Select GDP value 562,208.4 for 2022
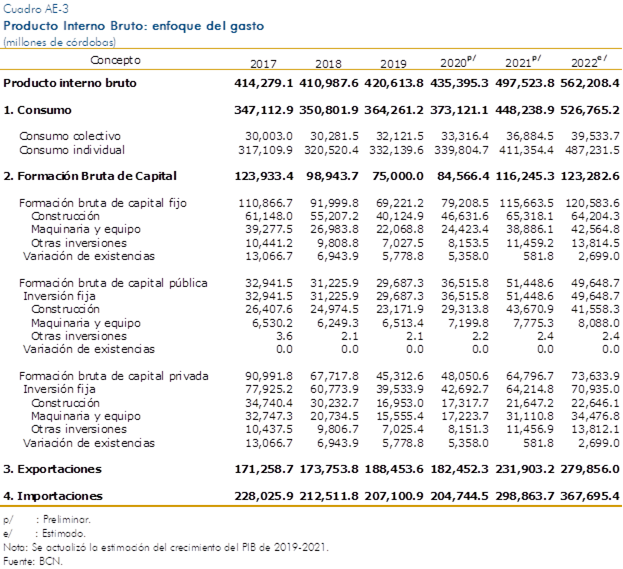 [590, 83]
